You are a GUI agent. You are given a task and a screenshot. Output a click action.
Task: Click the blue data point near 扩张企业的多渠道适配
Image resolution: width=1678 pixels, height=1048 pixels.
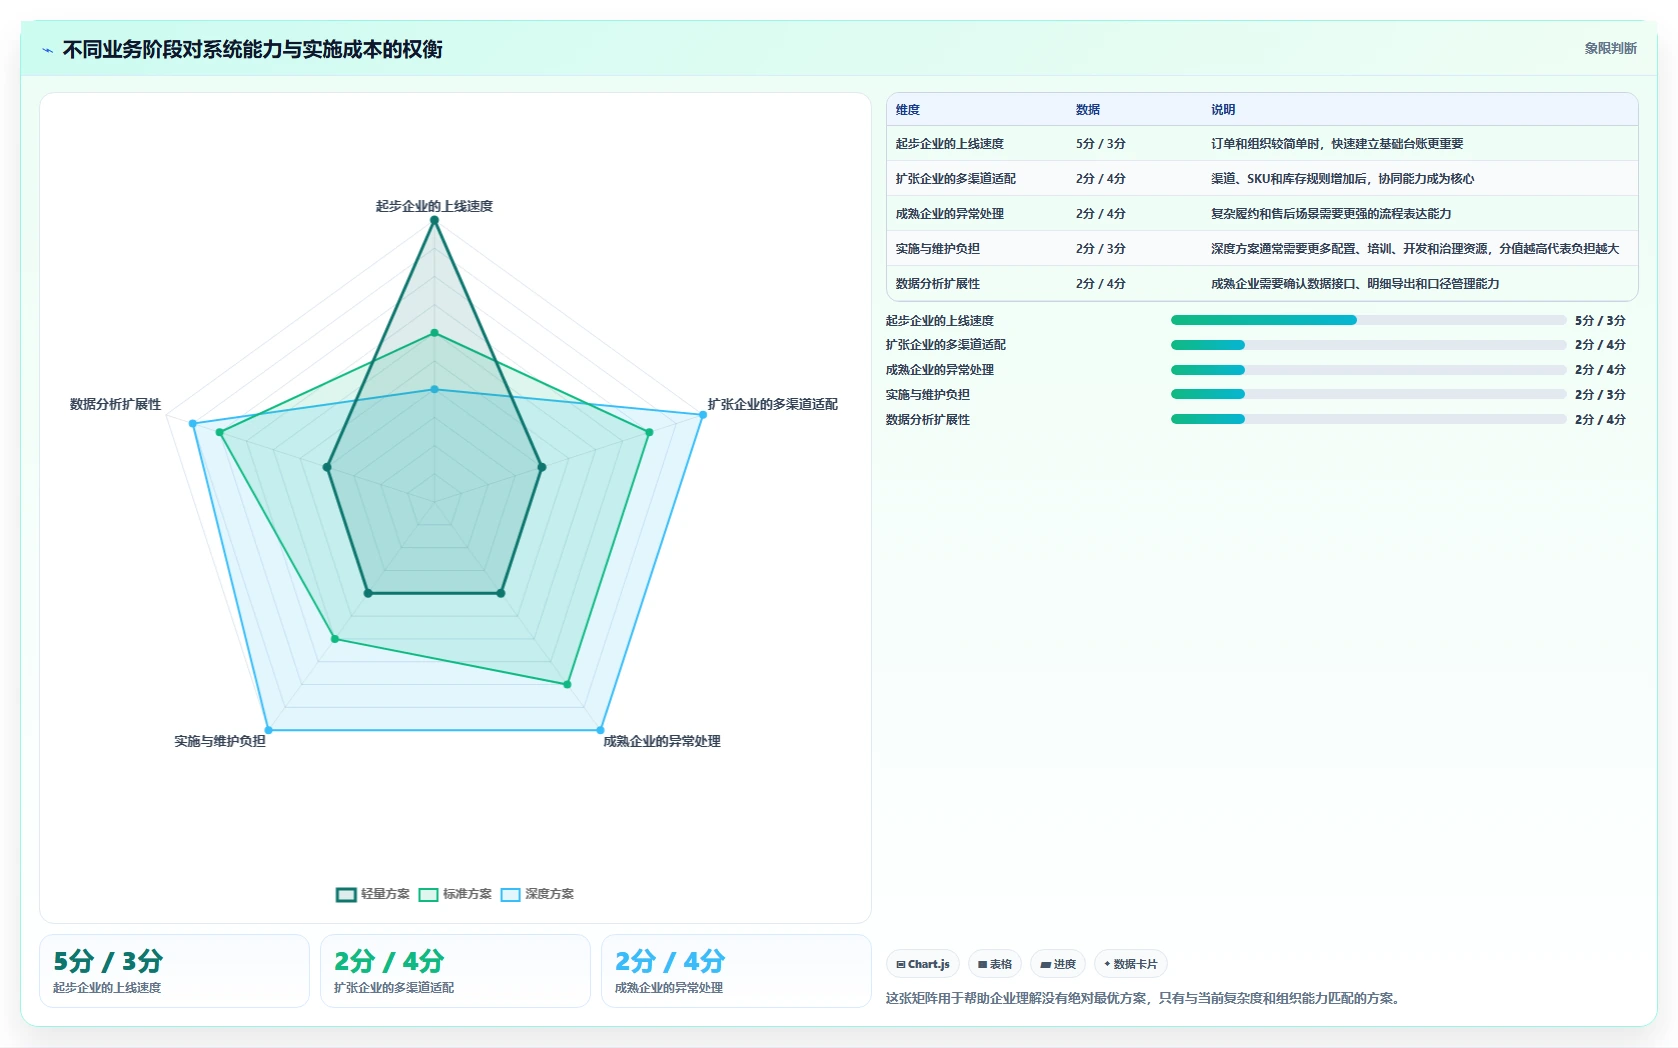pos(703,414)
